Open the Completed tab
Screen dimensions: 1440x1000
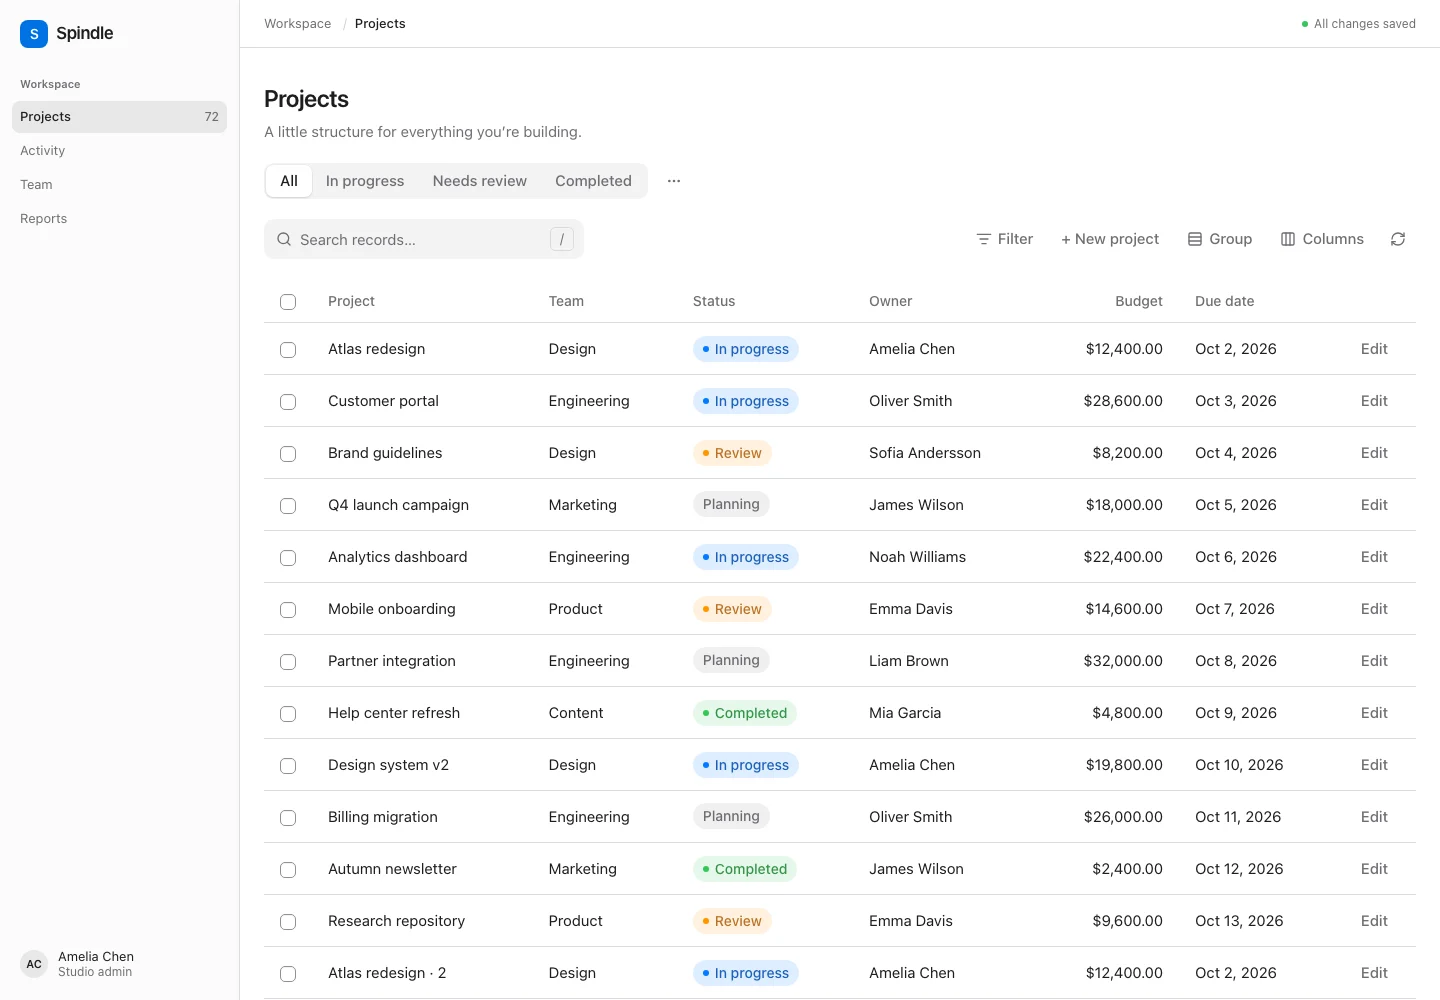[x=593, y=181]
